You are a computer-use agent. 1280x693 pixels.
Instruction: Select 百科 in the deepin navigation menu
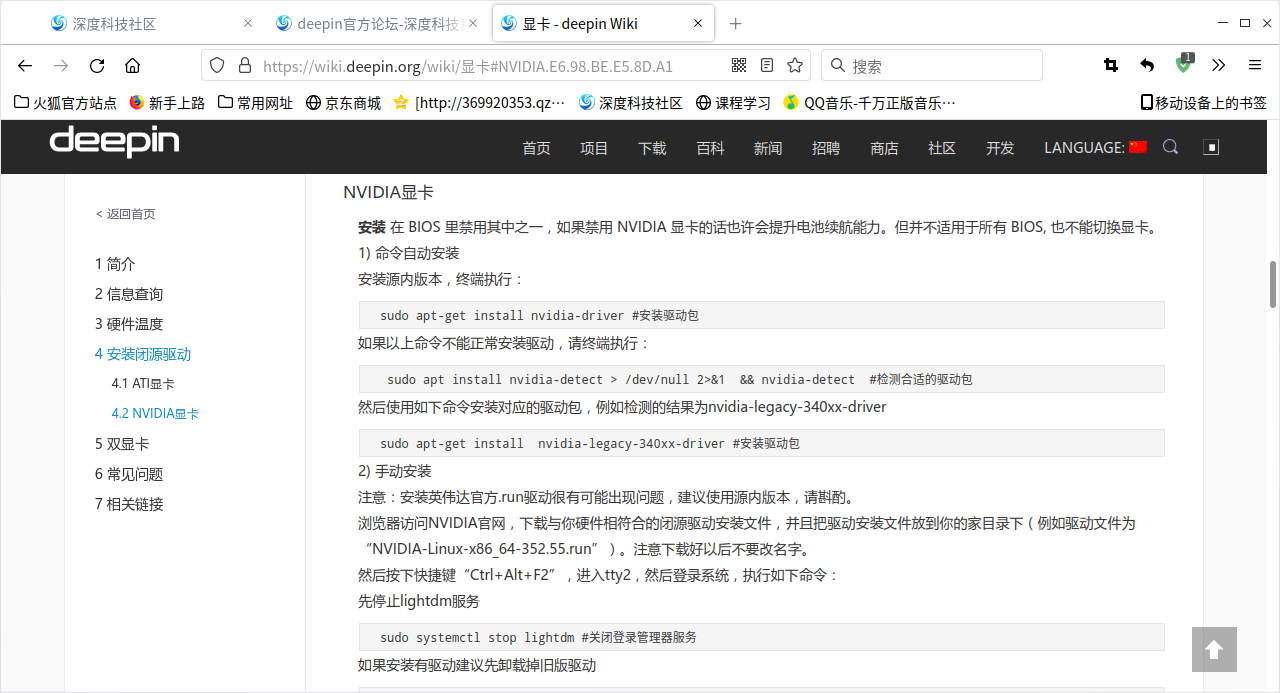tap(710, 147)
